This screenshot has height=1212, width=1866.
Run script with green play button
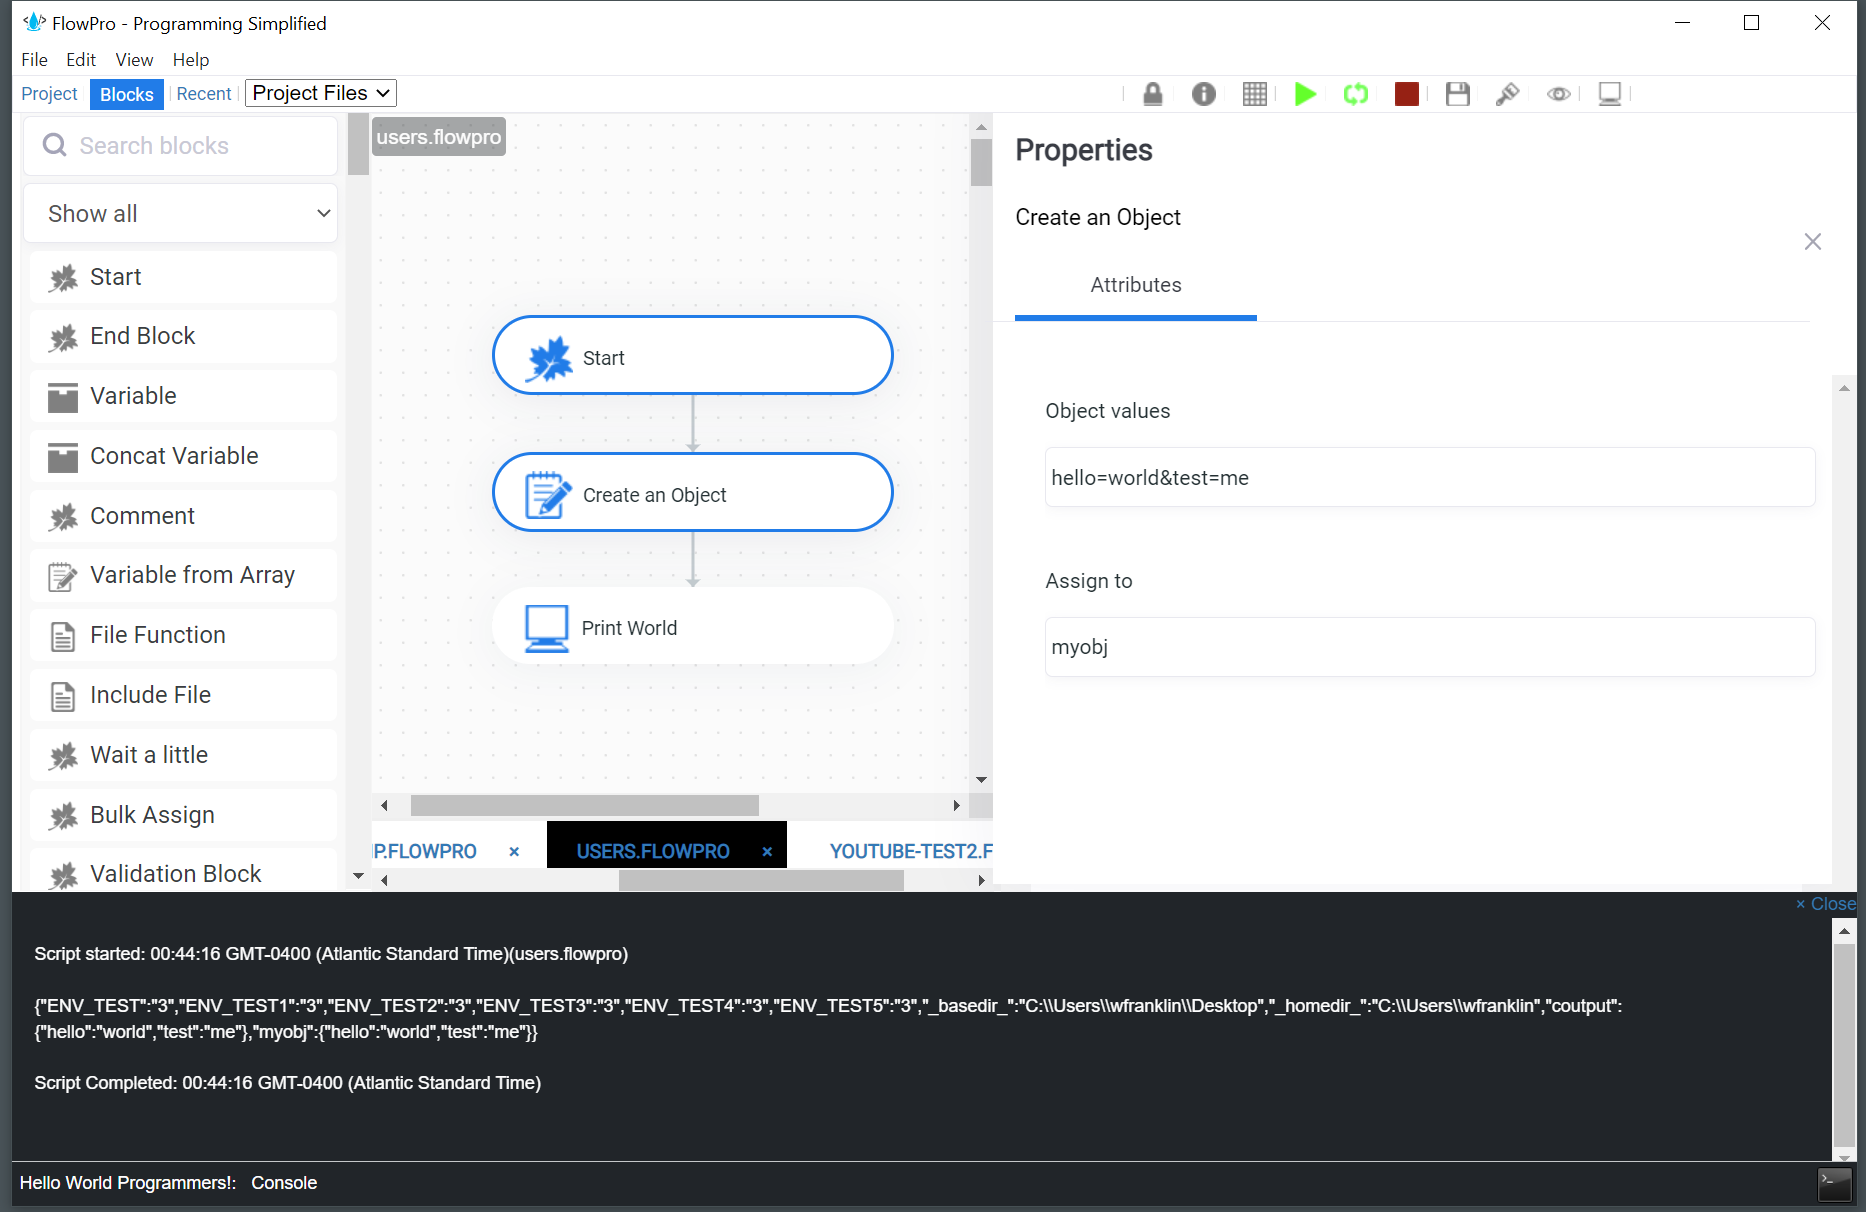point(1305,94)
